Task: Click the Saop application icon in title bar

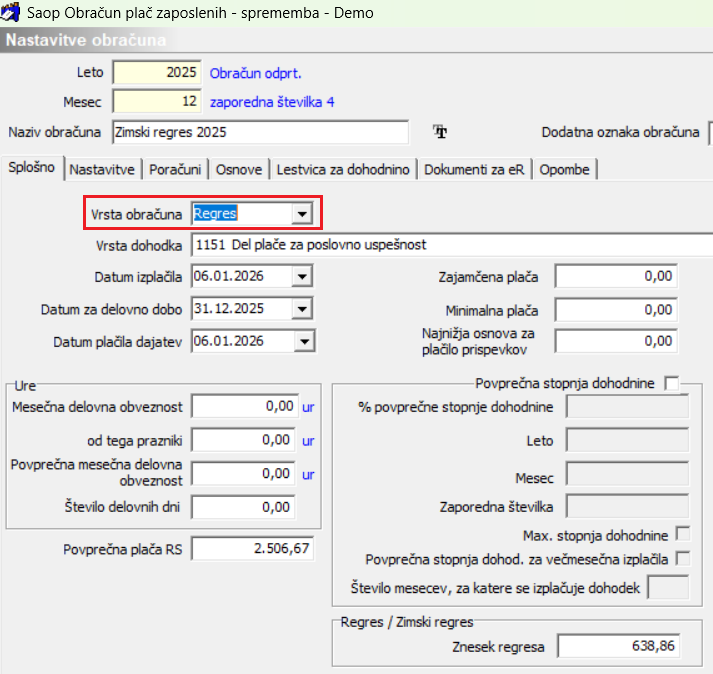Action: click(x=10, y=12)
